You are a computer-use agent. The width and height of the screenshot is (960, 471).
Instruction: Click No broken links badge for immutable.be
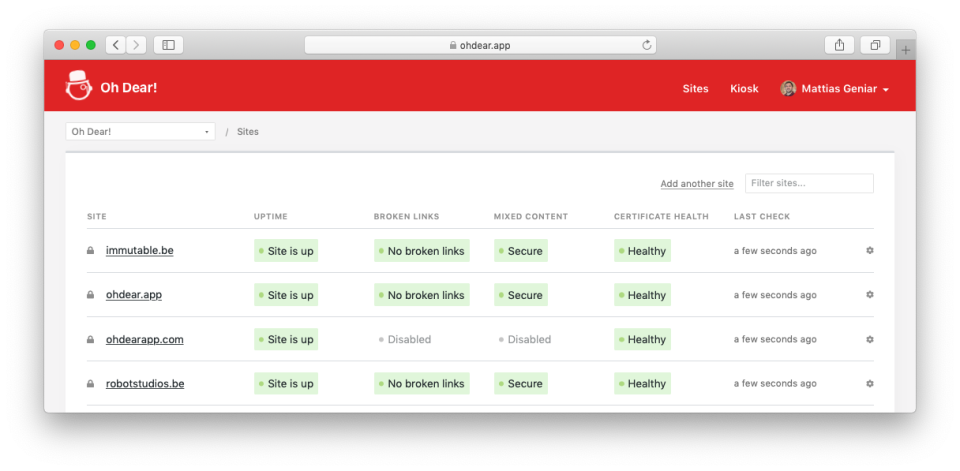(422, 251)
